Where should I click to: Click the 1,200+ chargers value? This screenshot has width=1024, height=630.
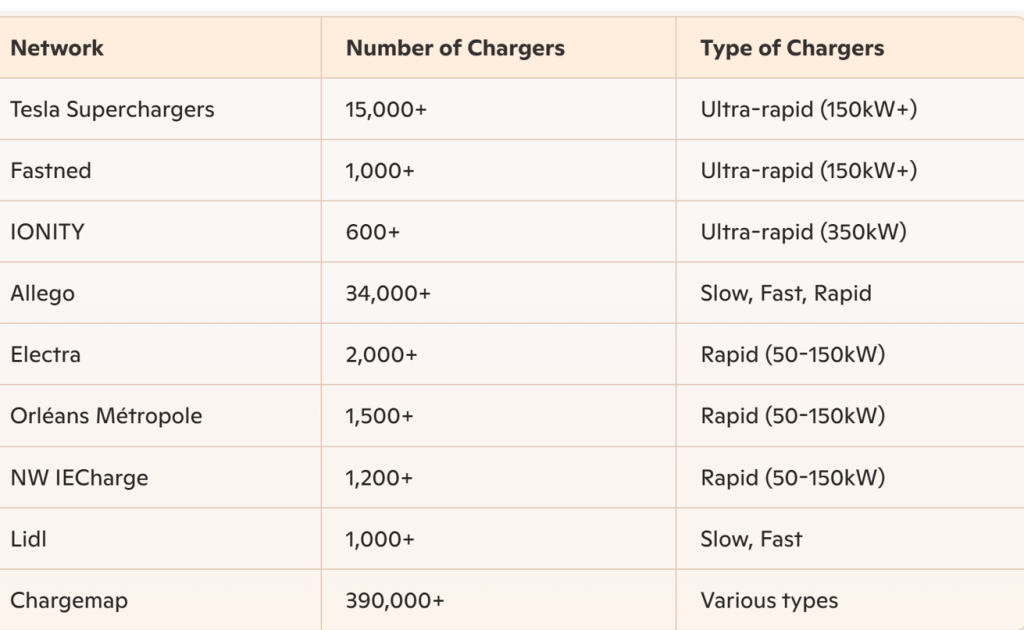[379, 478]
